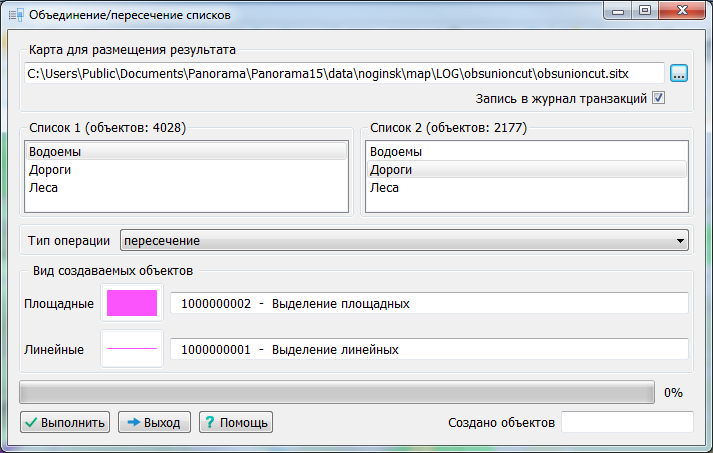Click the browse button next to map path

point(679,73)
